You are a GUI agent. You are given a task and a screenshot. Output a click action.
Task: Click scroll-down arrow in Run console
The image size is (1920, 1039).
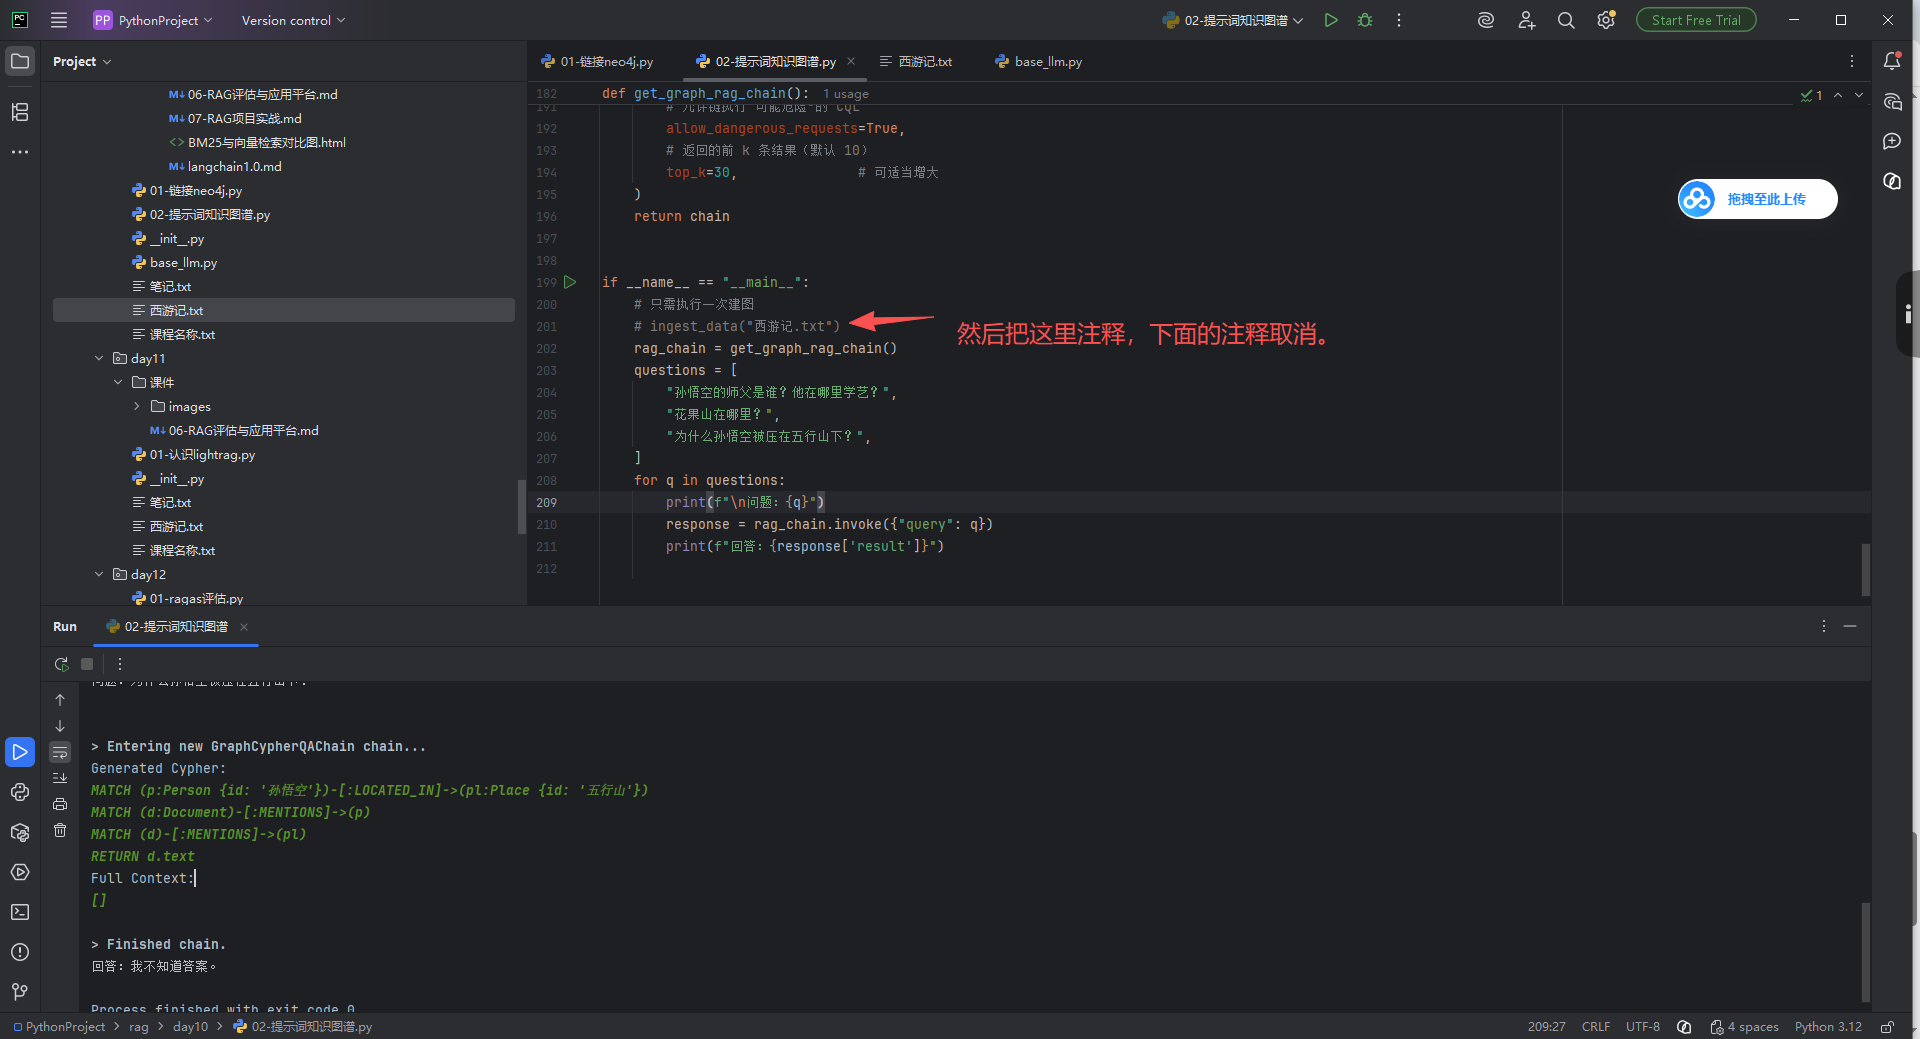[x=60, y=726]
